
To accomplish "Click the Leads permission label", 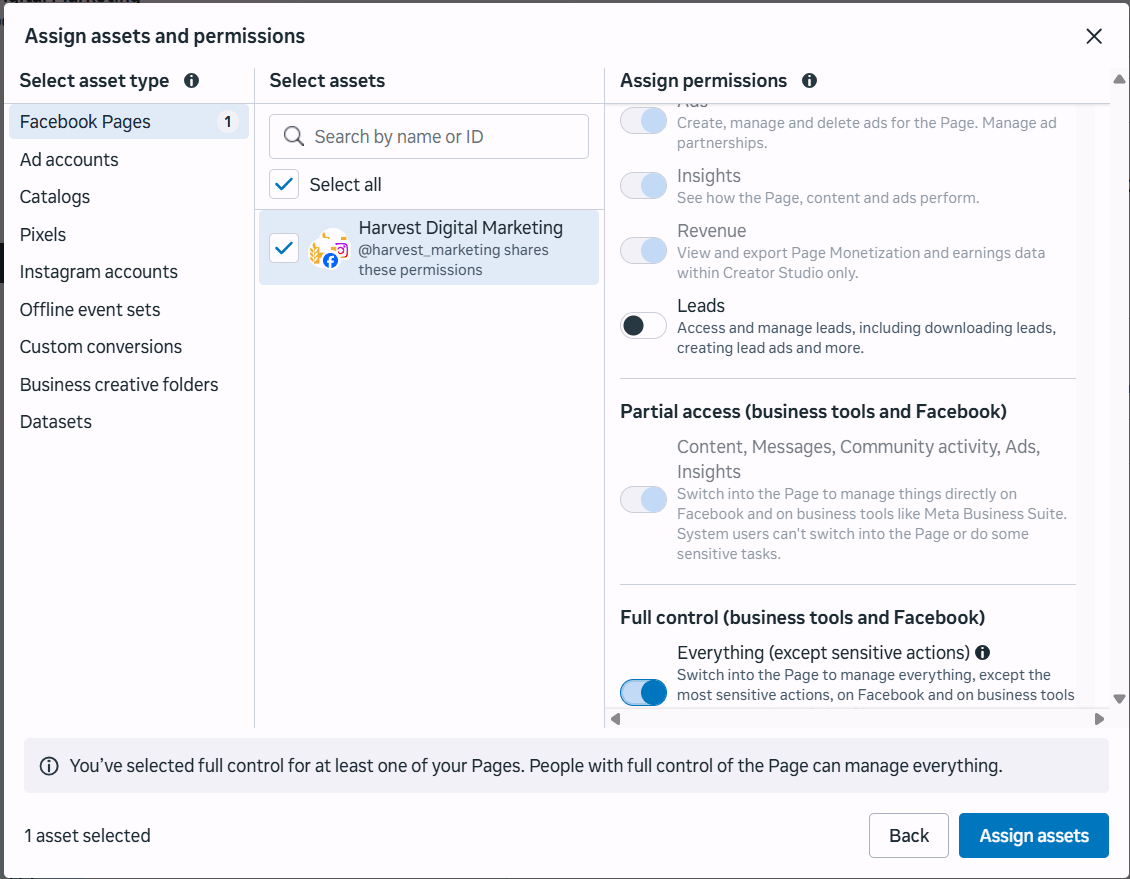I will pos(700,306).
